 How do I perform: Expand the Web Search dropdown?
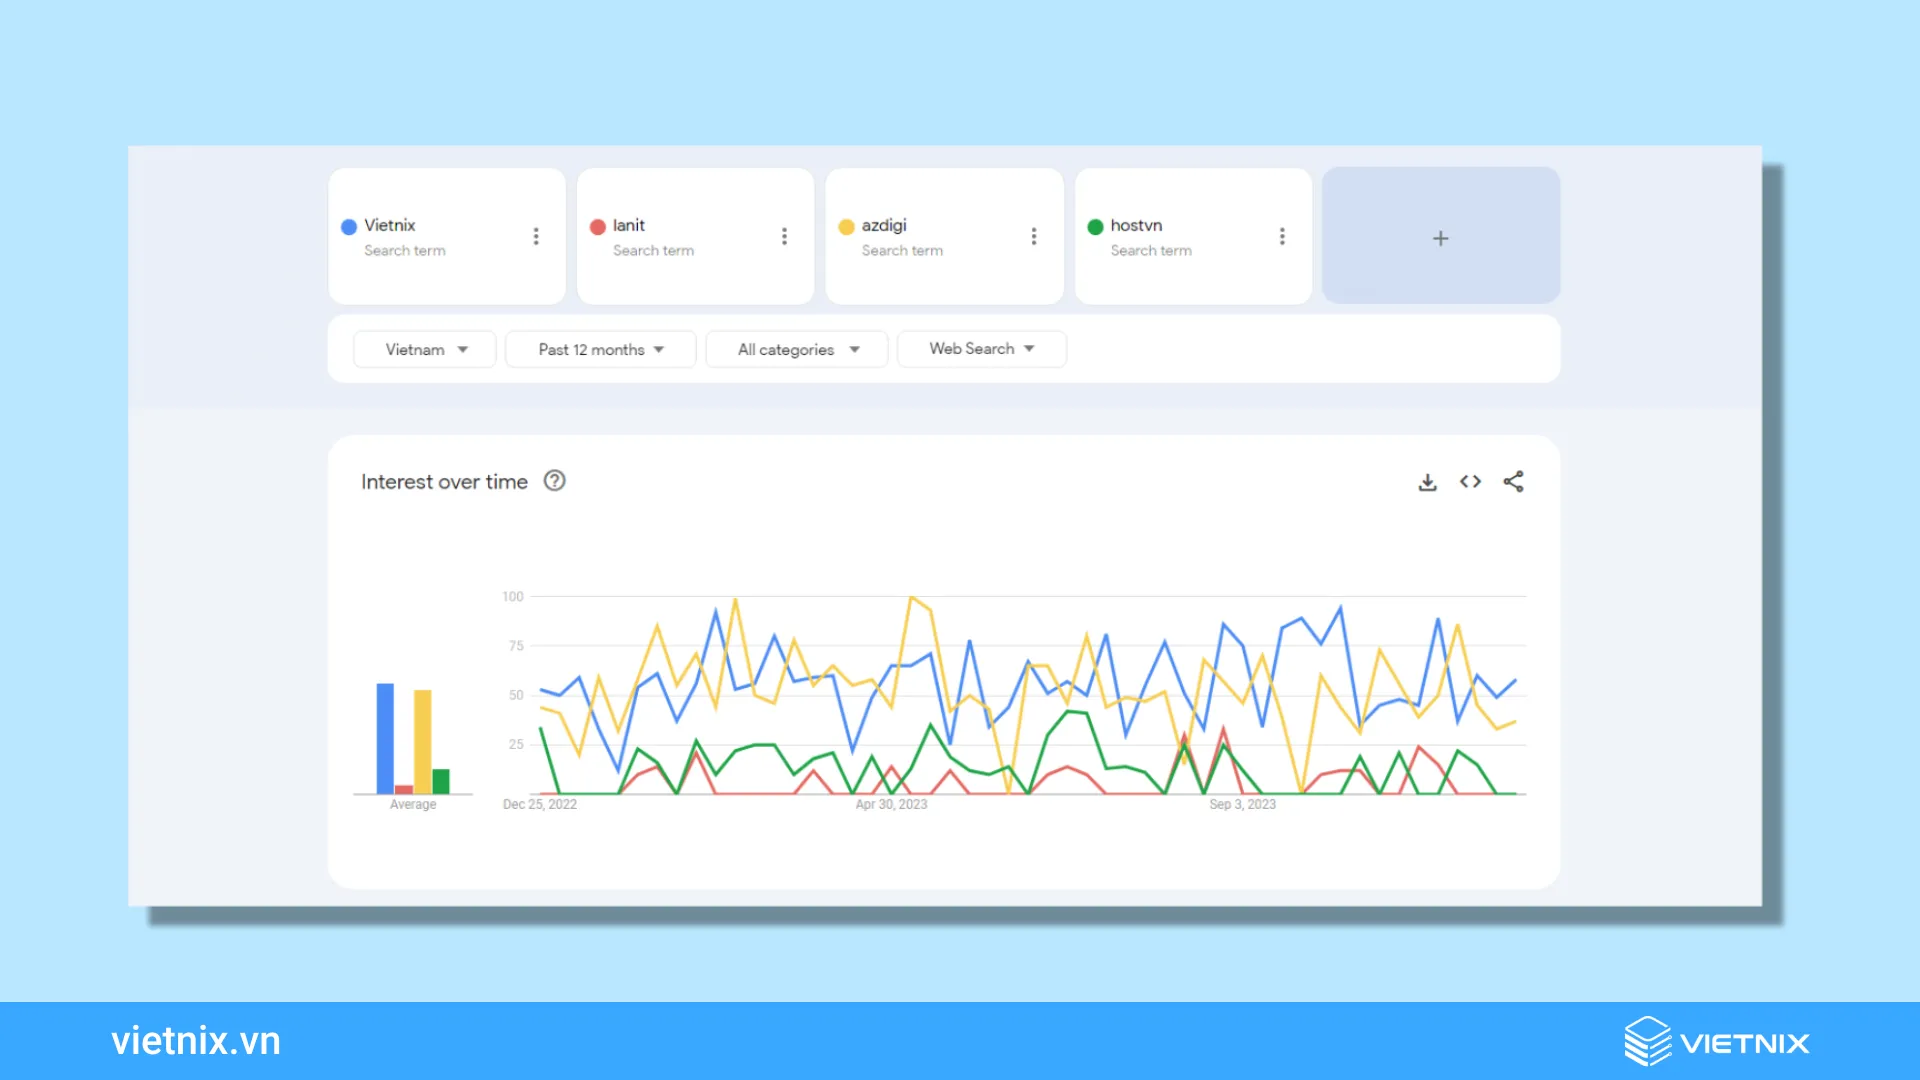(x=981, y=349)
